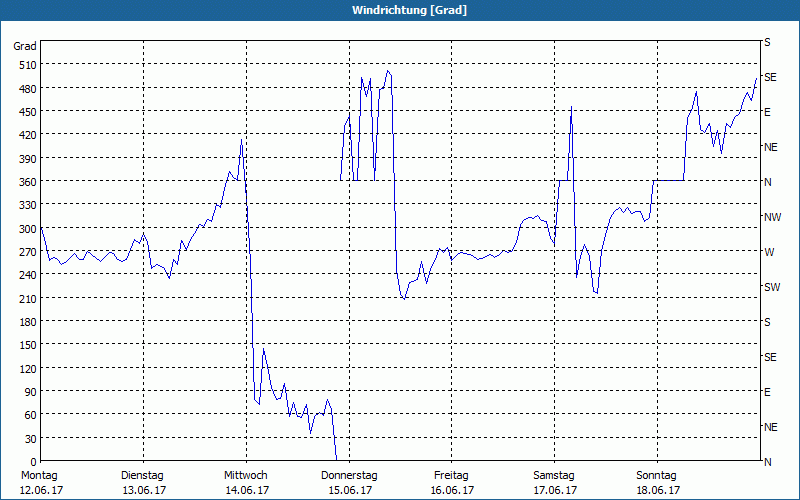Click the Dienstag 13.06.17 date label
Screen dimensions: 800x500
(143, 483)
